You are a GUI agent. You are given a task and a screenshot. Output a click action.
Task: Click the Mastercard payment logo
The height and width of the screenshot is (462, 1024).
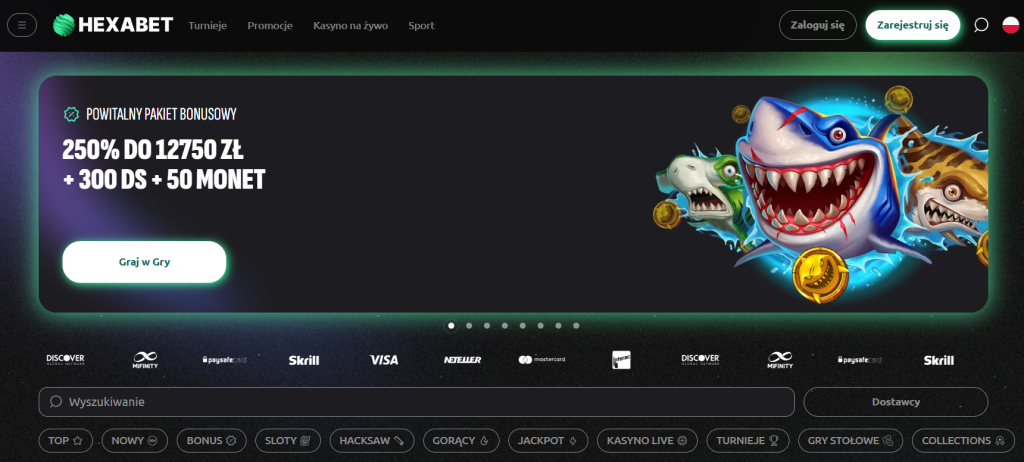click(542, 359)
